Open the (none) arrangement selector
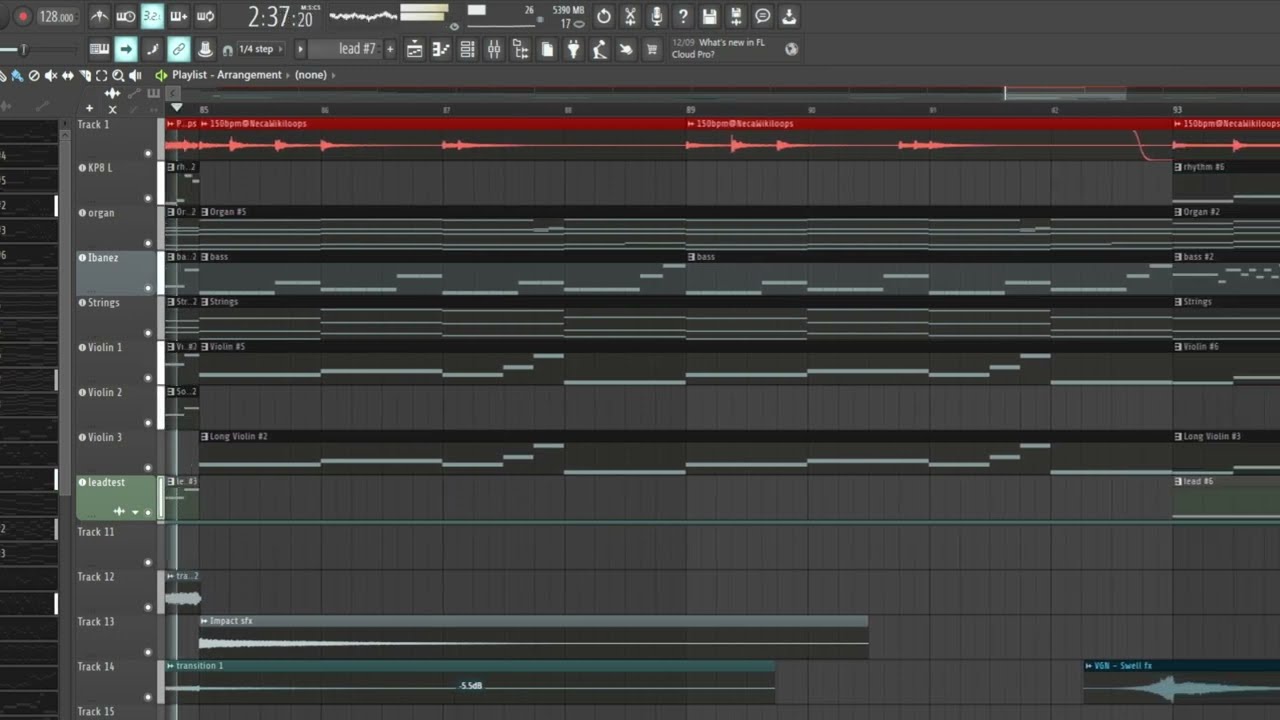This screenshot has width=1280, height=720. click(x=311, y=75)
